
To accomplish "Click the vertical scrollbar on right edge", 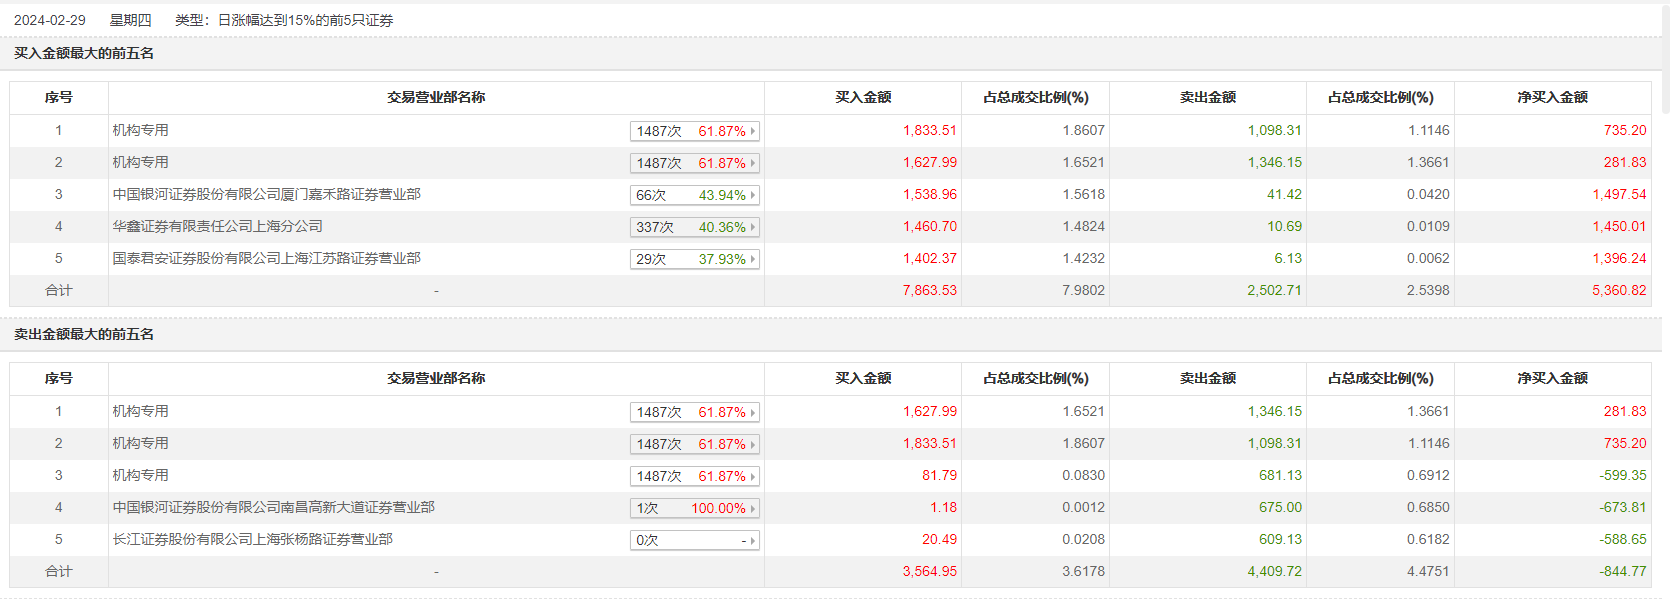I will [1665, 58].
